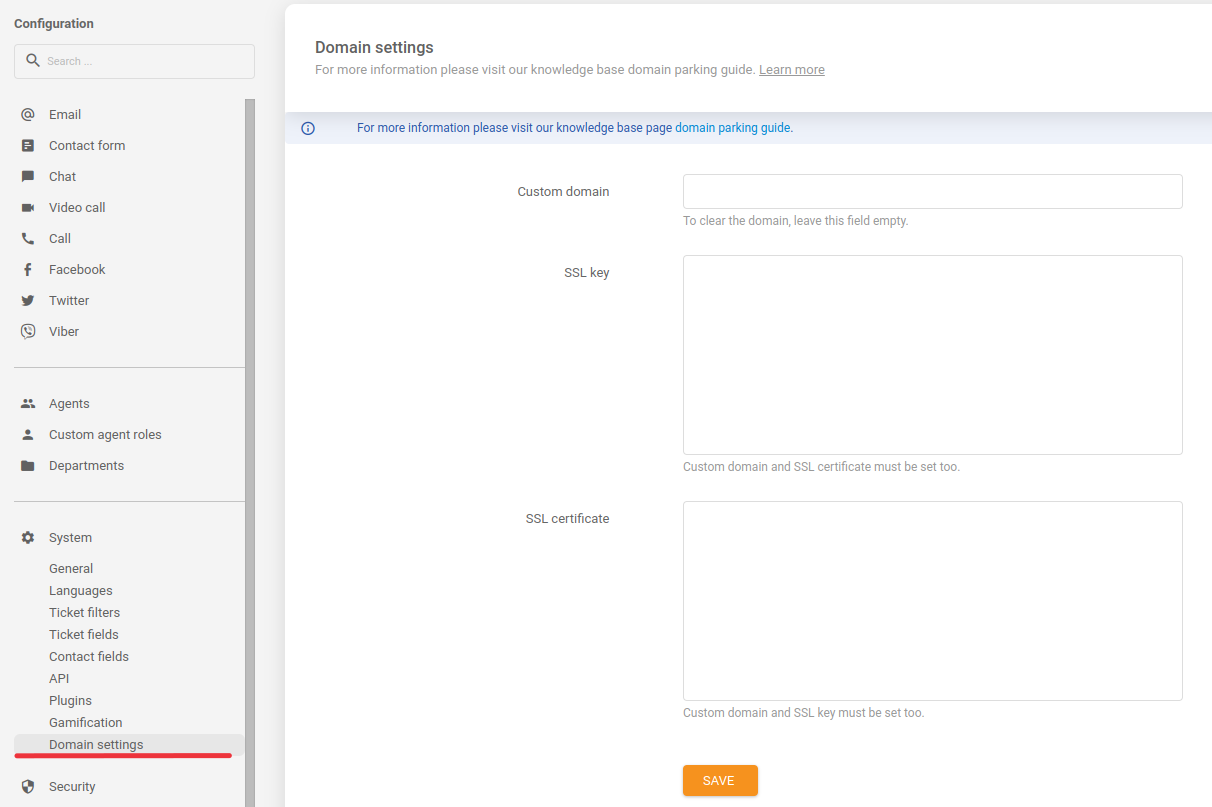The image size is (1212, 807).
Task: Click the sidebar vertical scrollbar
Action: (250, 450)
